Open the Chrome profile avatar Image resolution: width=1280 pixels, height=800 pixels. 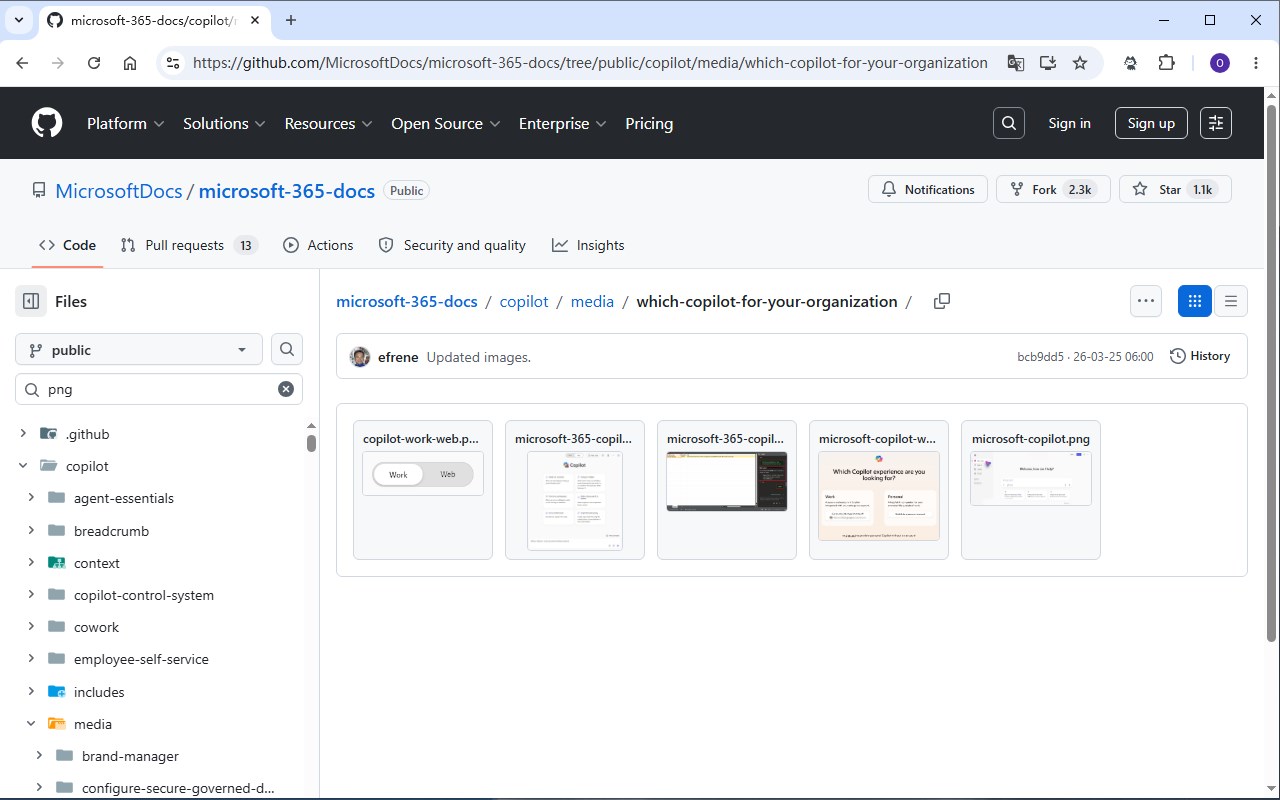[1220, 63]
